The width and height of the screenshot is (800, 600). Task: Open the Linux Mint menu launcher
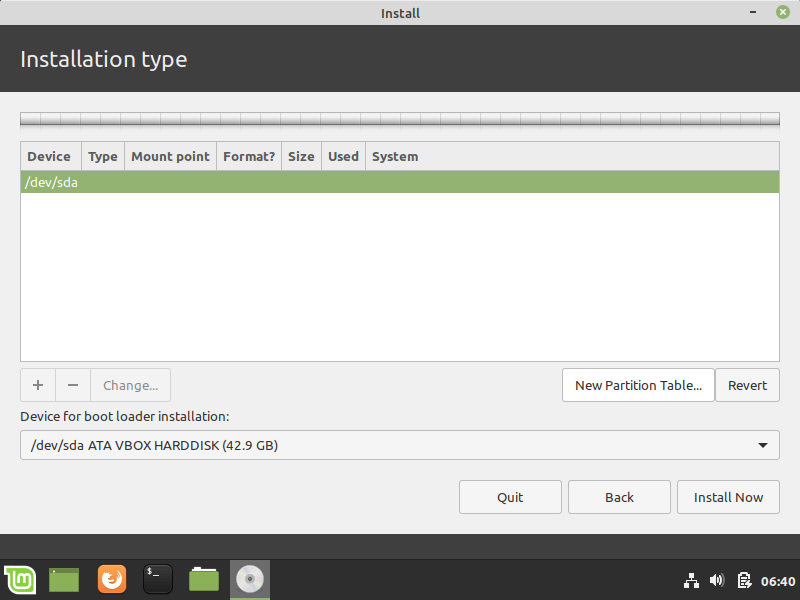coord(20,580)
